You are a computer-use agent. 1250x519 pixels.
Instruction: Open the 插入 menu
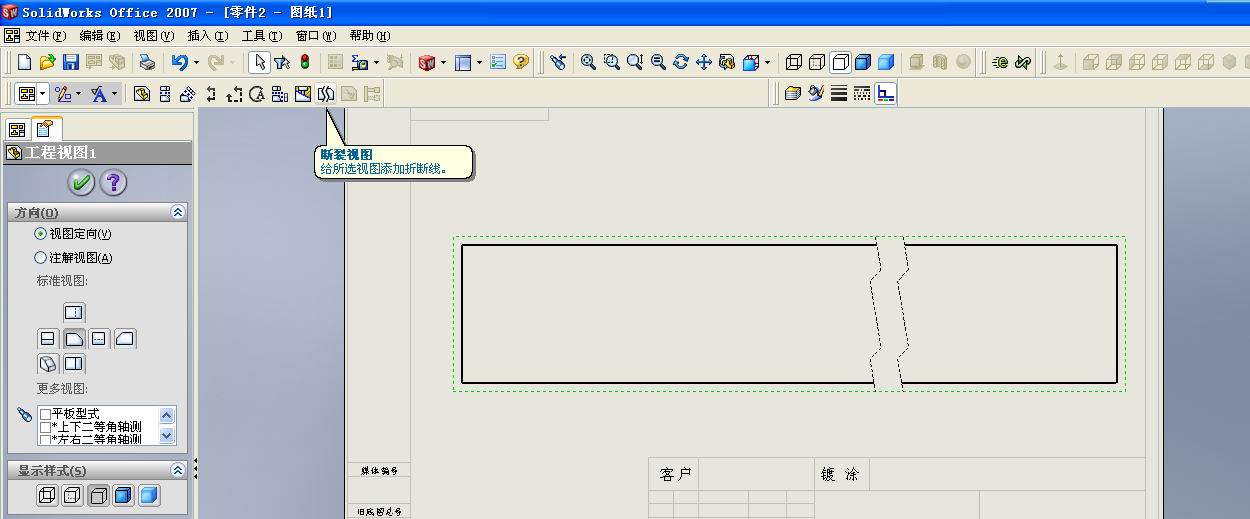tap(207, 36)
